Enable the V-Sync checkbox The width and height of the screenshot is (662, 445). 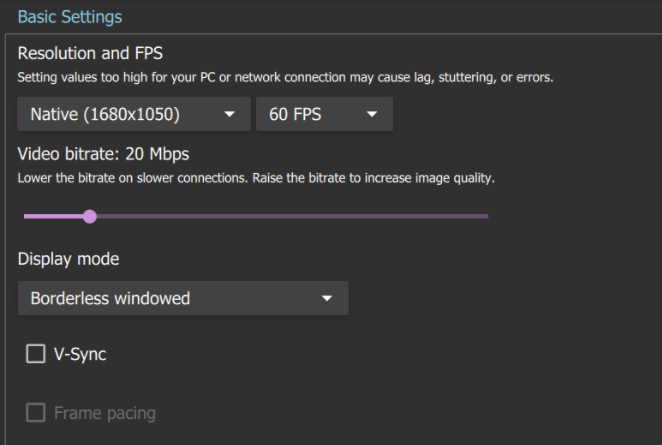35,354
